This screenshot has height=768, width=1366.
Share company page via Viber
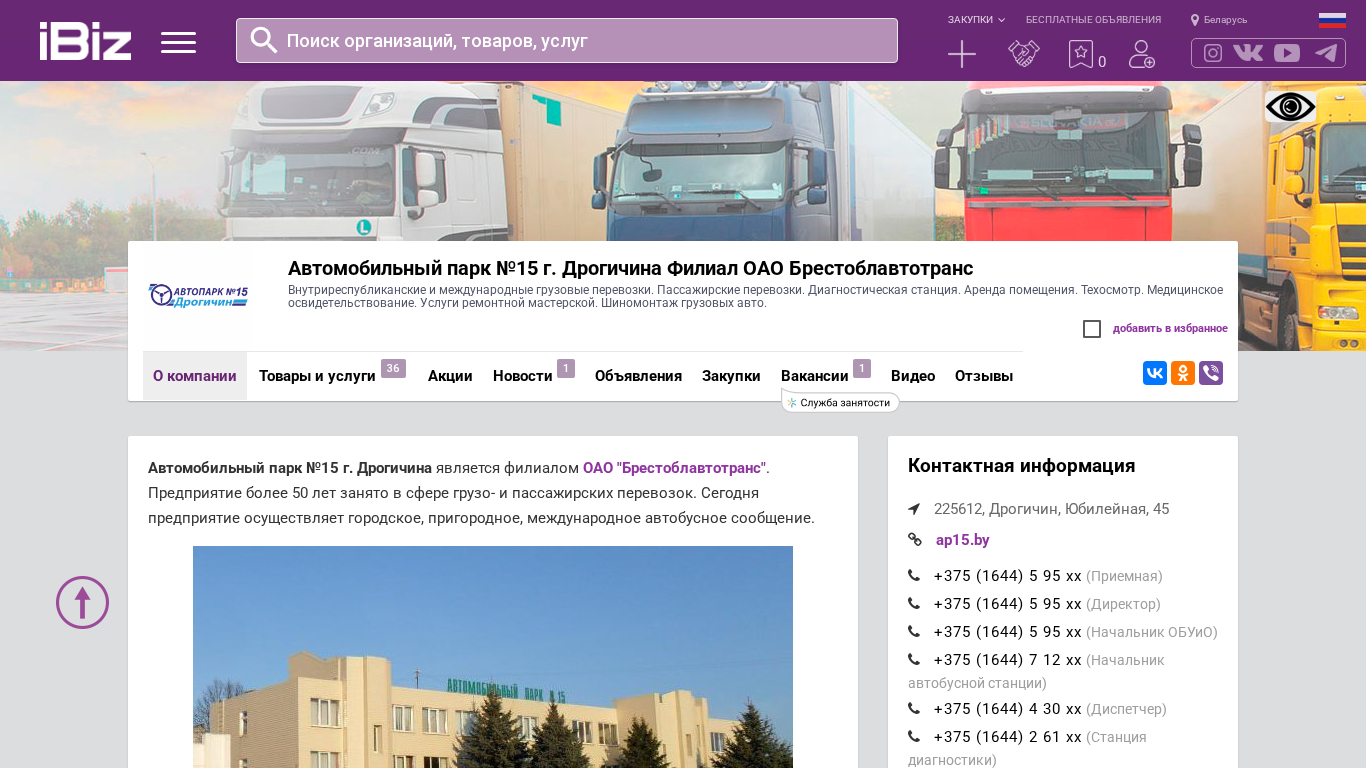tap(1211, 373)
